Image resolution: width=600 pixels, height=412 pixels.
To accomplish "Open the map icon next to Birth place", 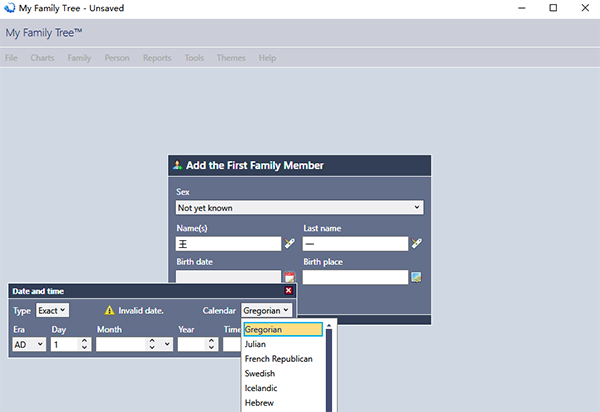I will coord(416,277).
